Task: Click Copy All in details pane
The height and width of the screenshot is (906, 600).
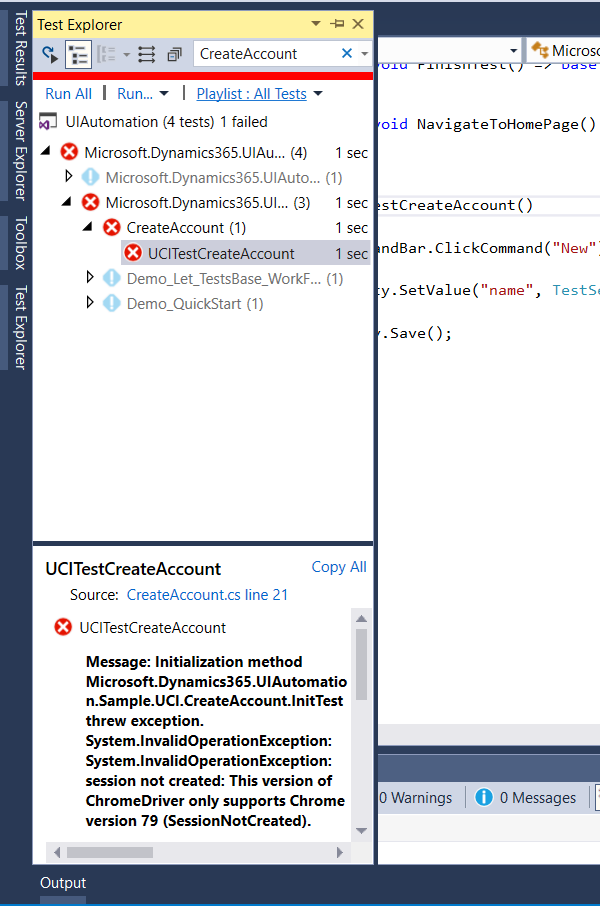Action: point(339,567)
